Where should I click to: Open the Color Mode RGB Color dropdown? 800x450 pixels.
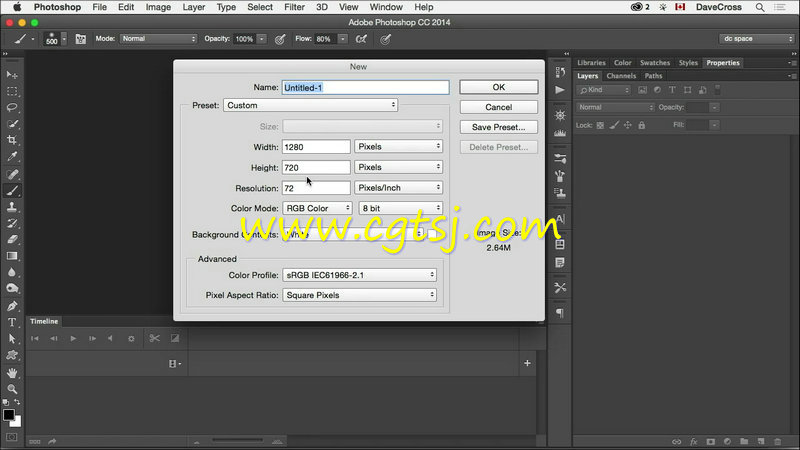(317, 208)
